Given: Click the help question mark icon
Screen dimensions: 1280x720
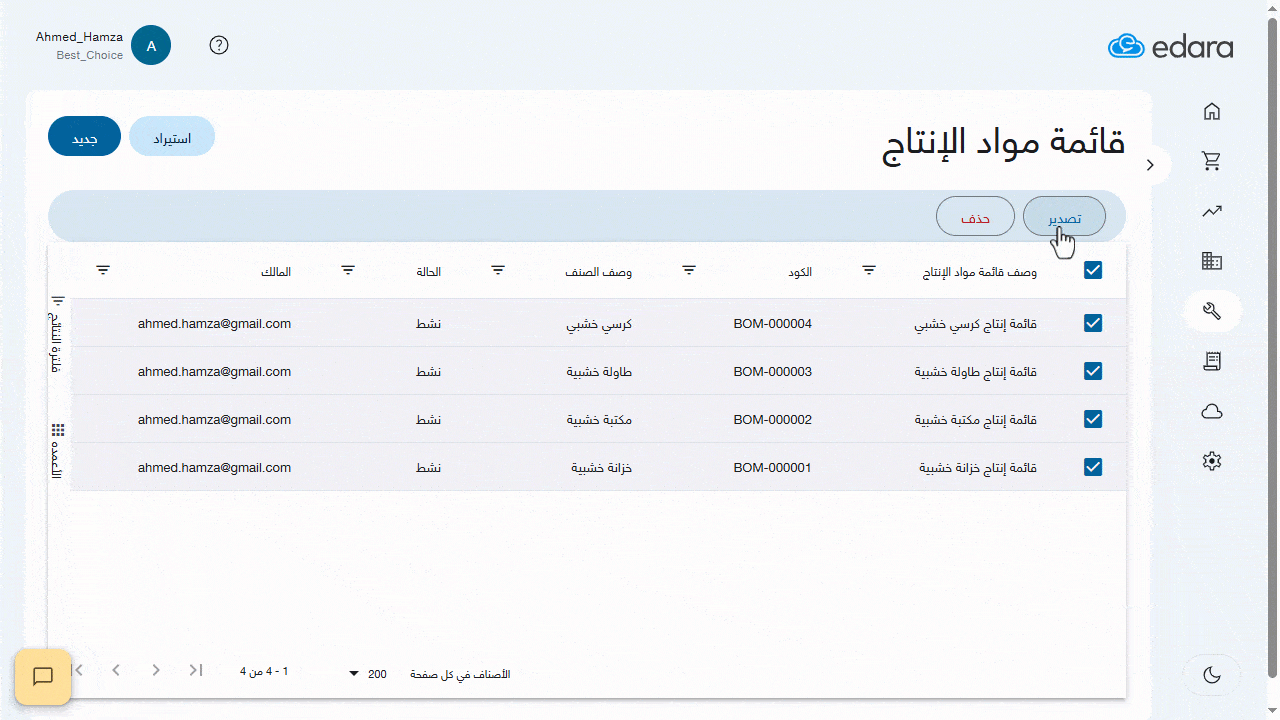Looking at the screenshot, I should point(219,45).
